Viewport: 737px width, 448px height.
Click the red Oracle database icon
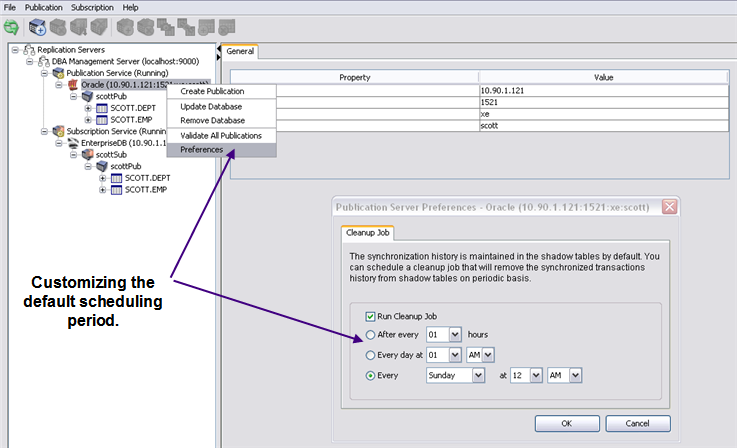[73, 85]
